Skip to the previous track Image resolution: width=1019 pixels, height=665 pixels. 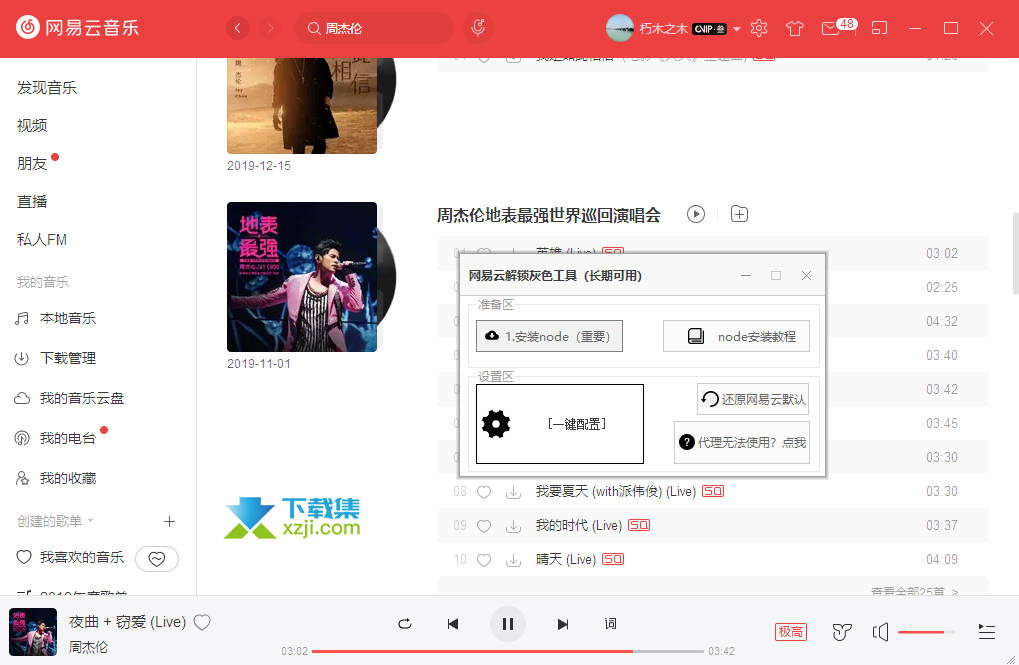(453, 624)
